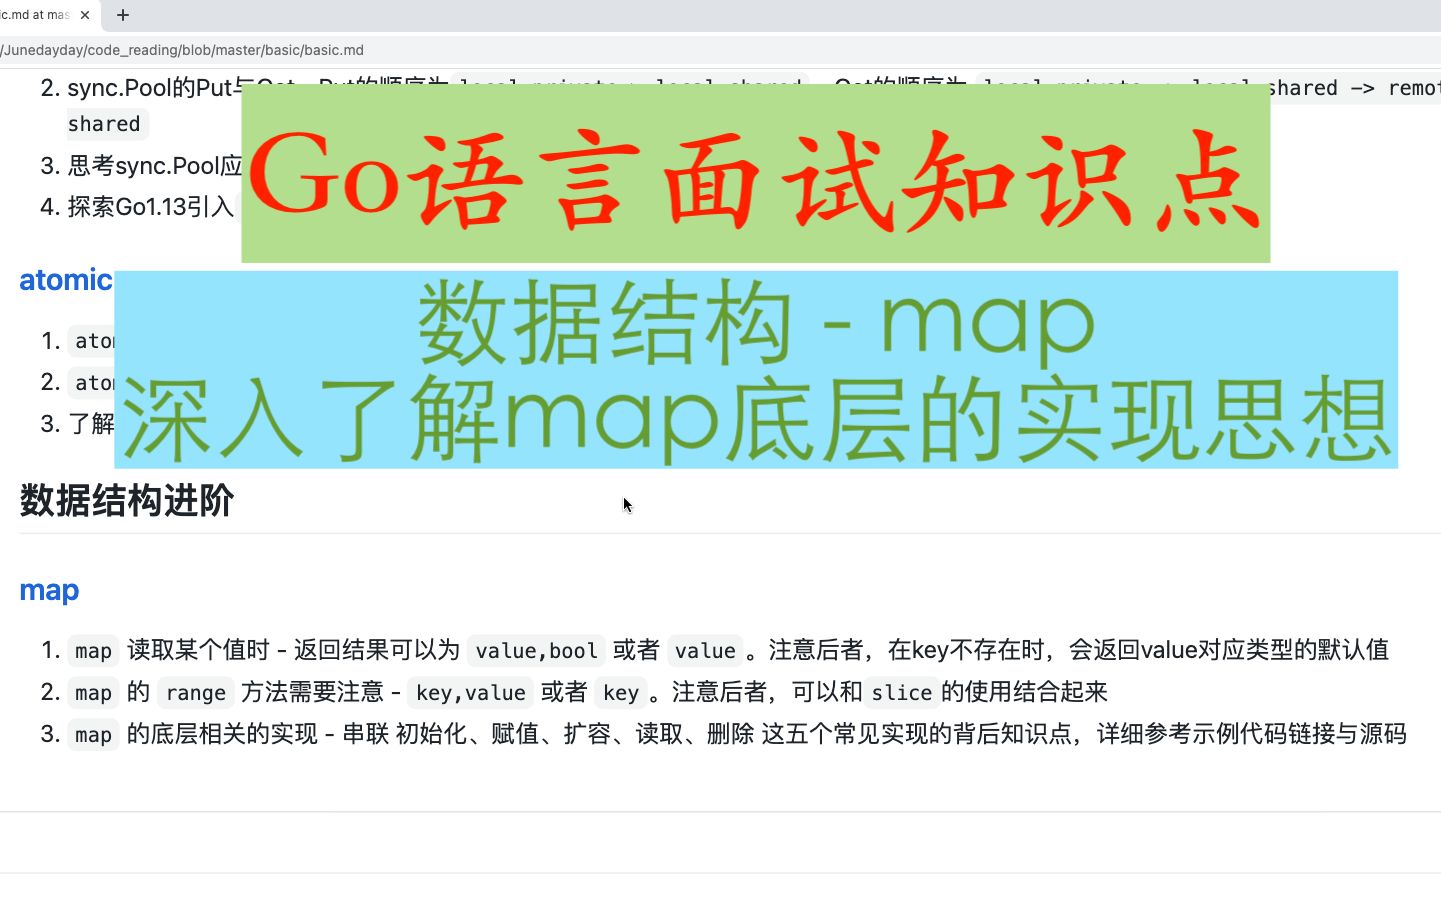
Task: Click the key code snippet after 或者
Action: coord(621,693)
